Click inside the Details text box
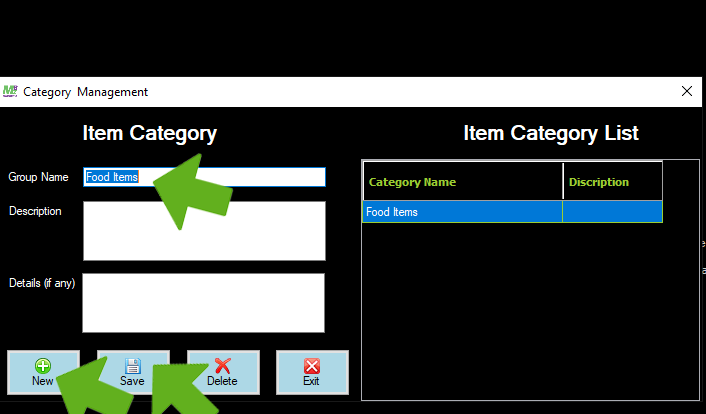This screenshot has width=706, height=414. (204, 302)
